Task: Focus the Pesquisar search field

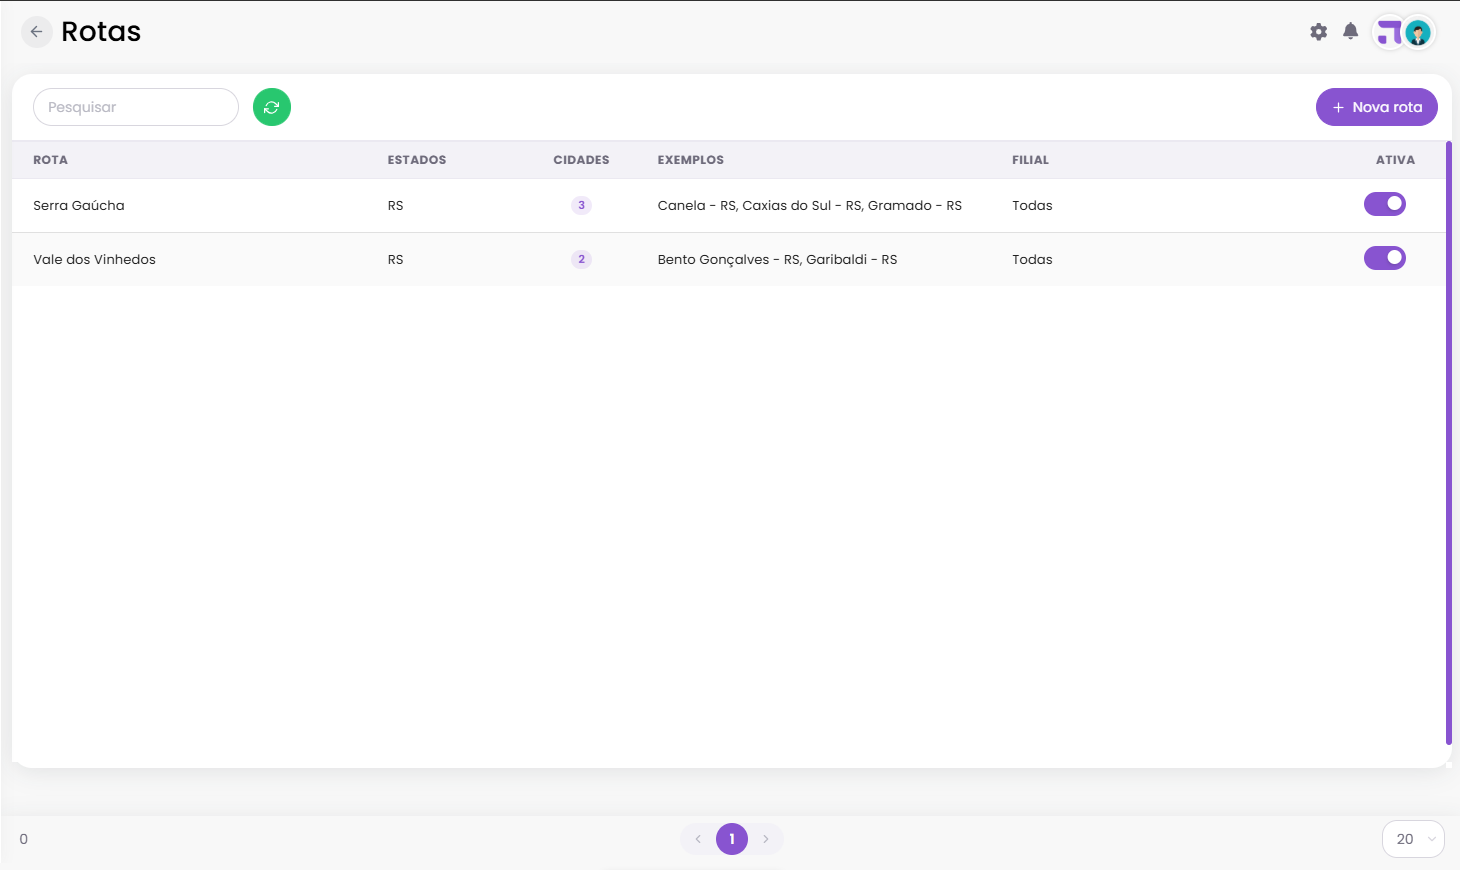Action: (136, 107)
